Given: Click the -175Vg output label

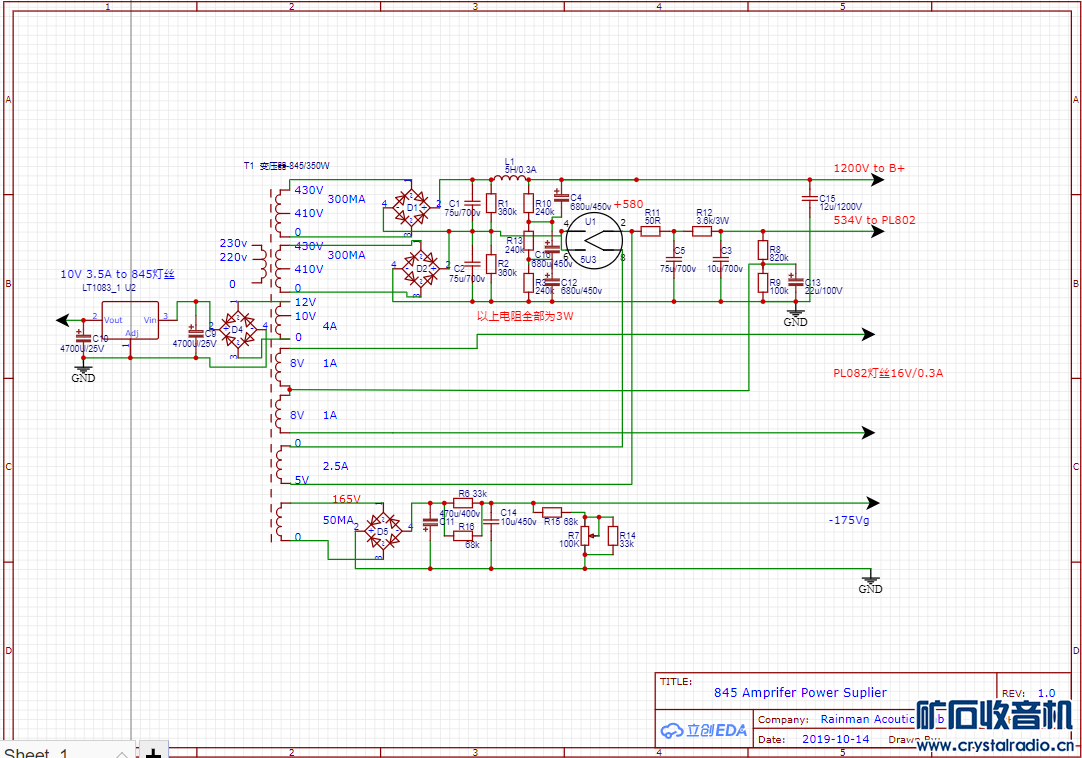Looking at the screenshot, I should [x=849, y=520].
